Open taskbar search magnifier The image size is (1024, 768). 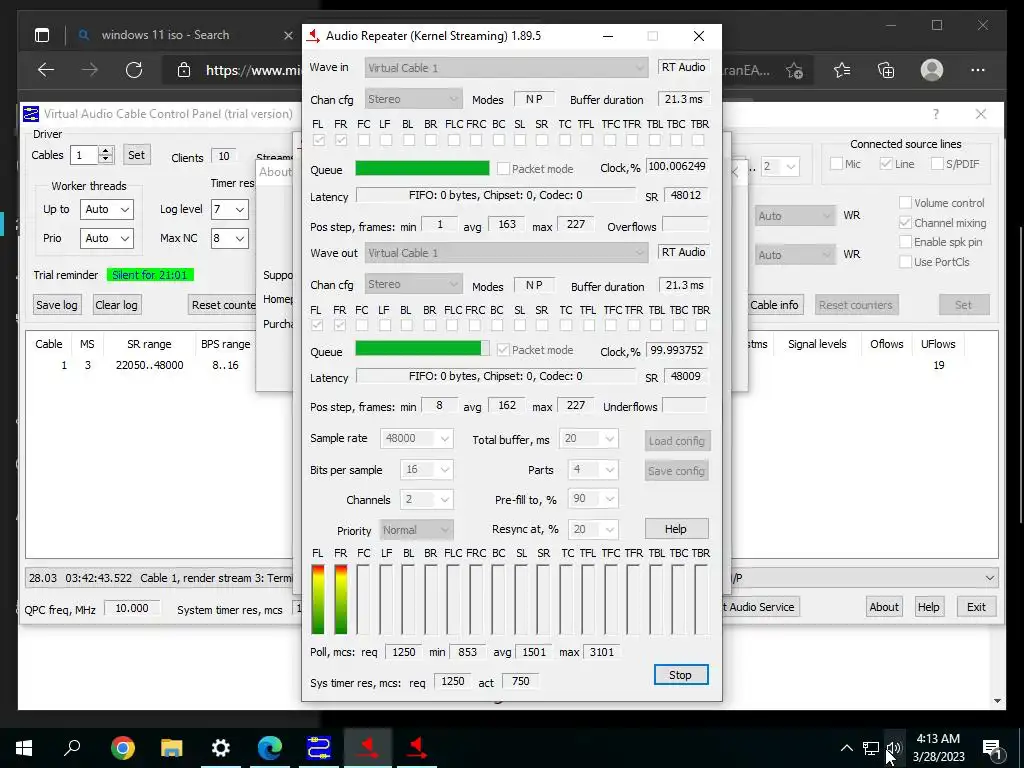click(72, 747)
